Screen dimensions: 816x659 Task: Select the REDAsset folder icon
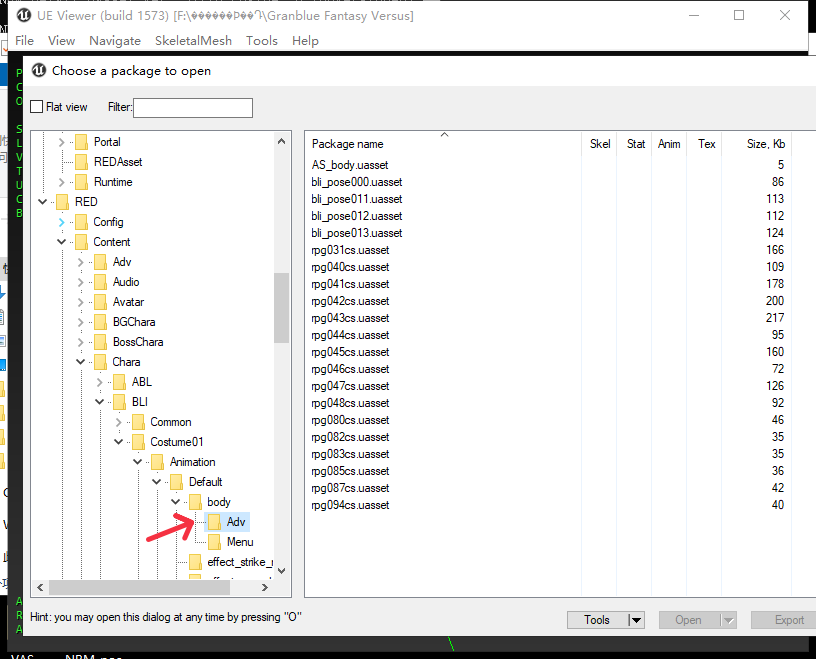(x=81, y=162)
